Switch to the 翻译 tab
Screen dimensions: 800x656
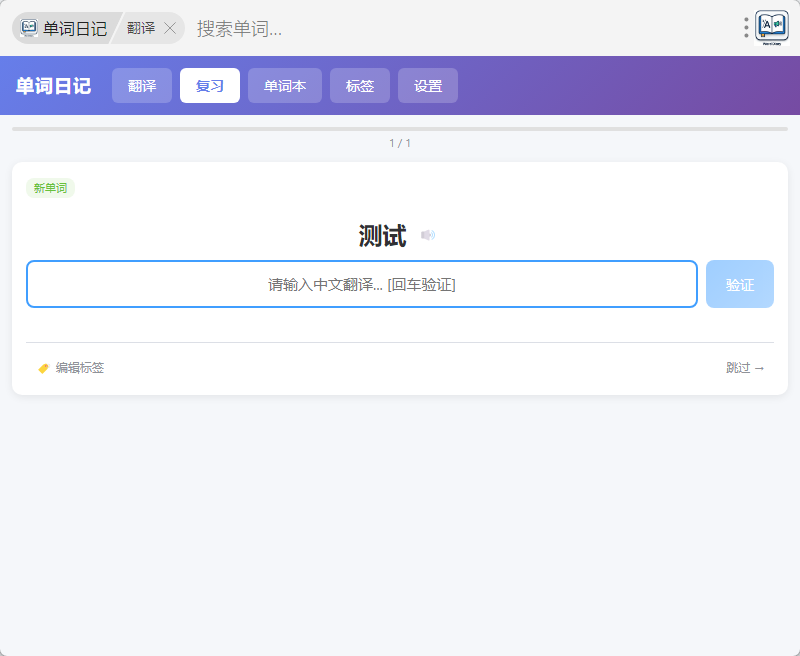pyautogui.click(x=142, y=86)
